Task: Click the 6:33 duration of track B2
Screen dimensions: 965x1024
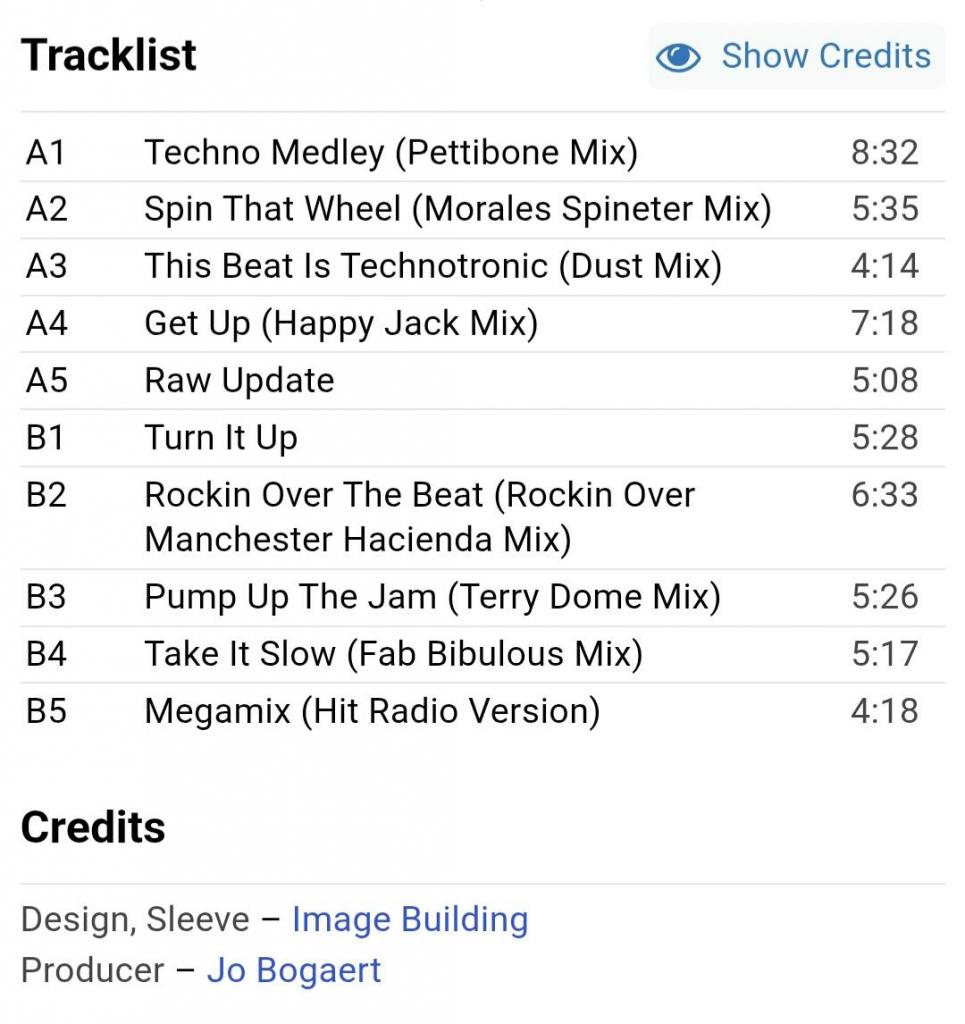Action: point(884,495)
